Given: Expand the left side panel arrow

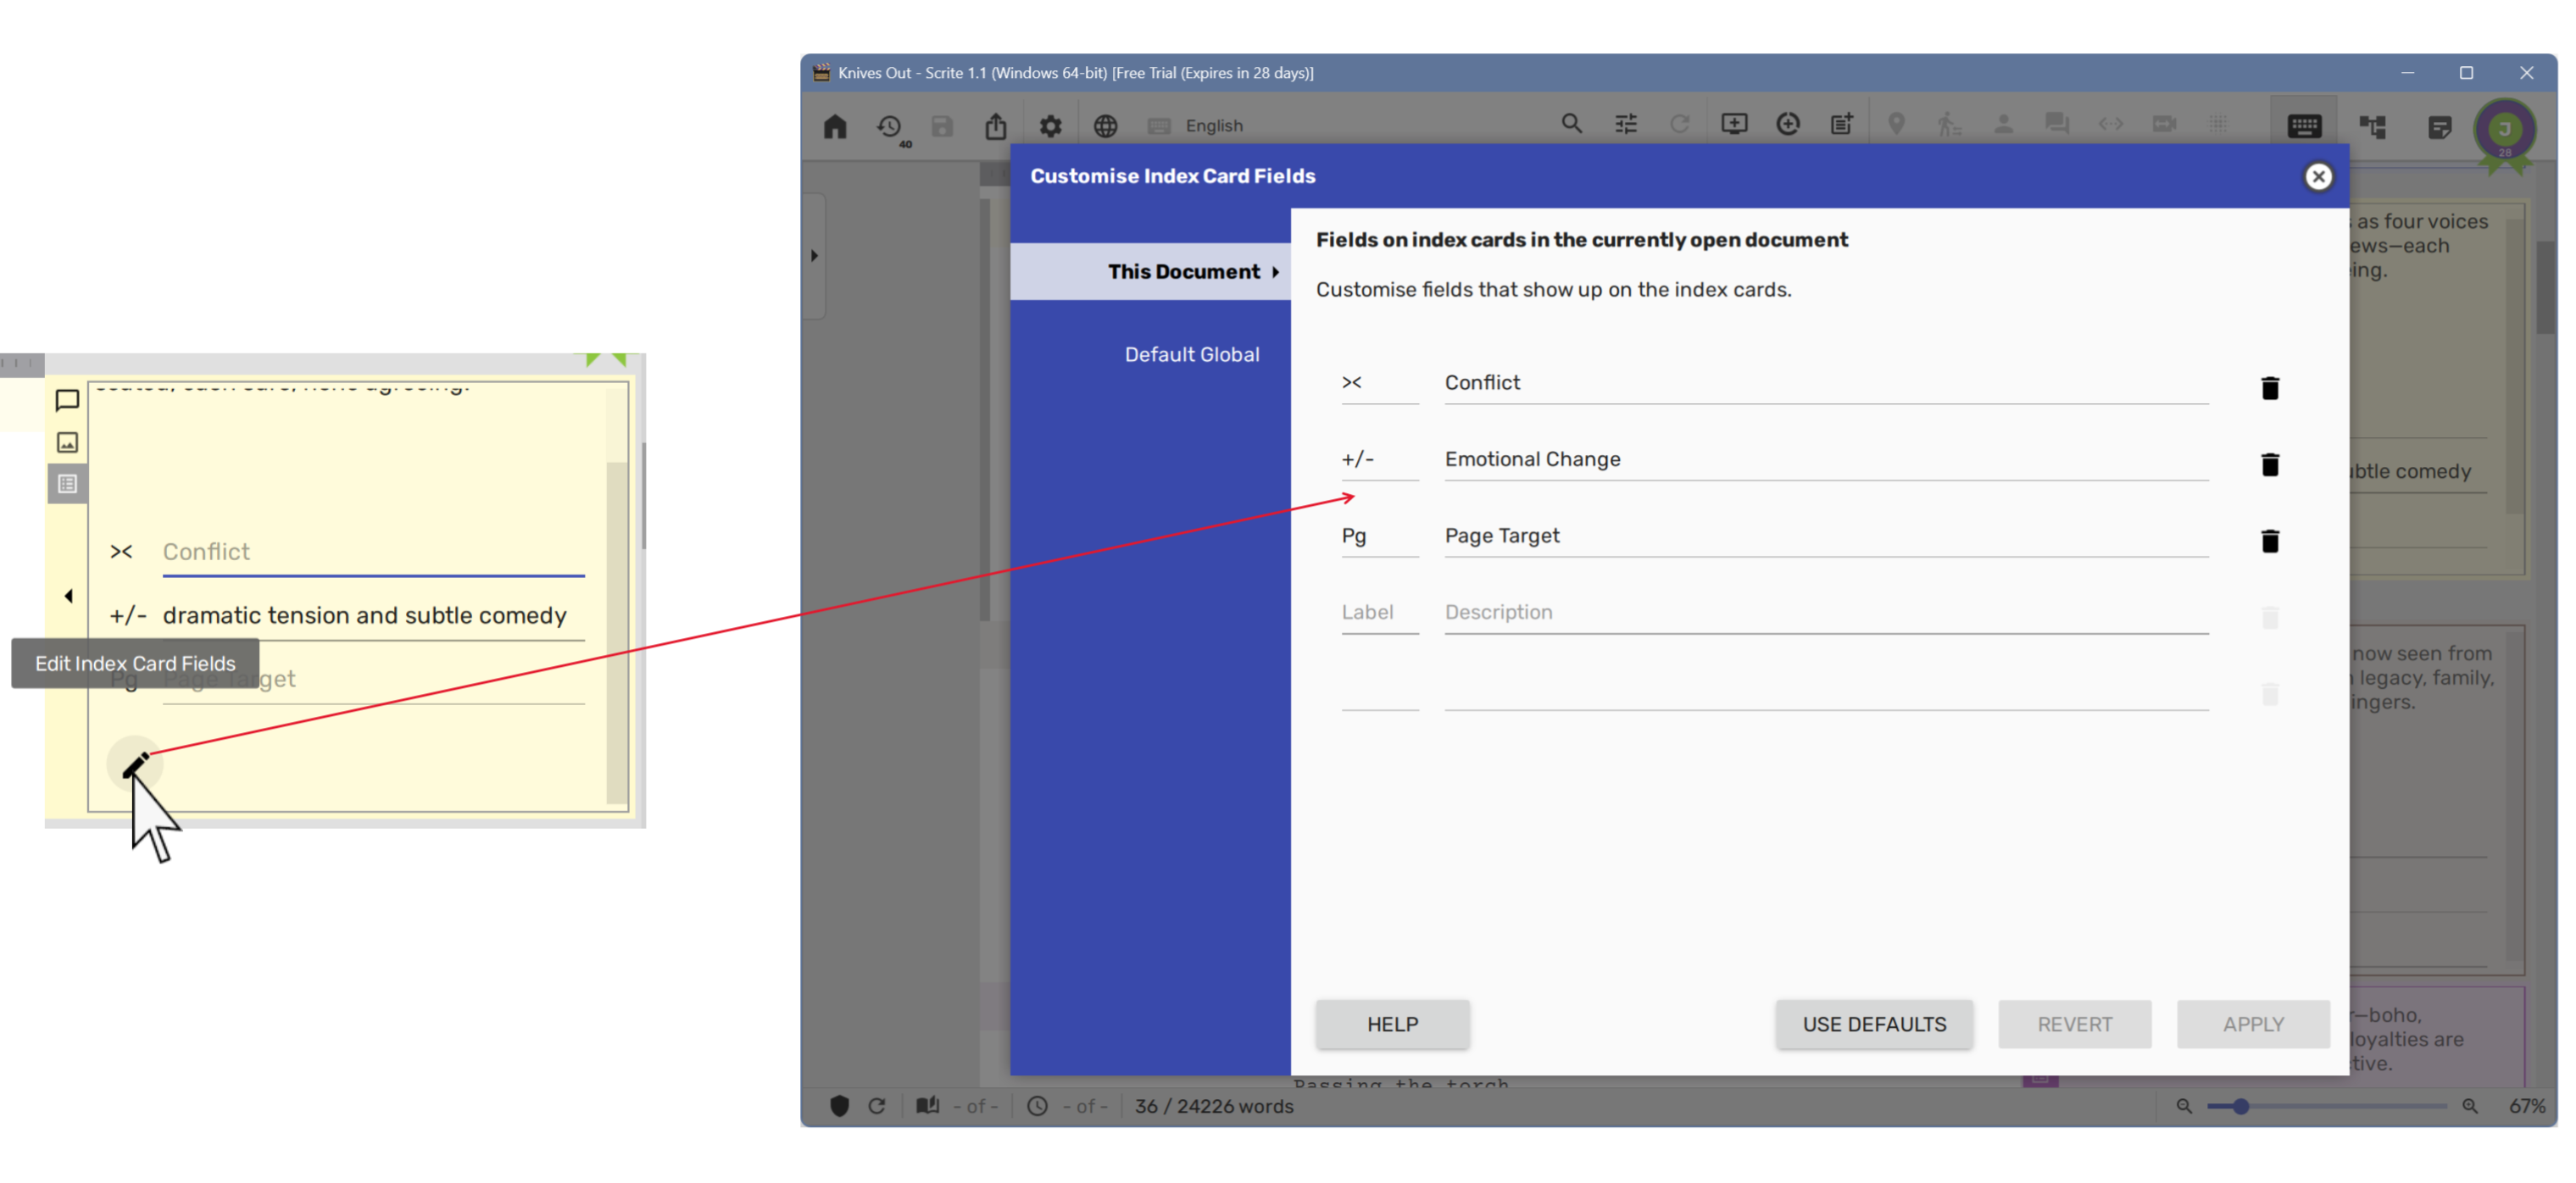Looking at the screenshot, I should (x=814, y=256).
